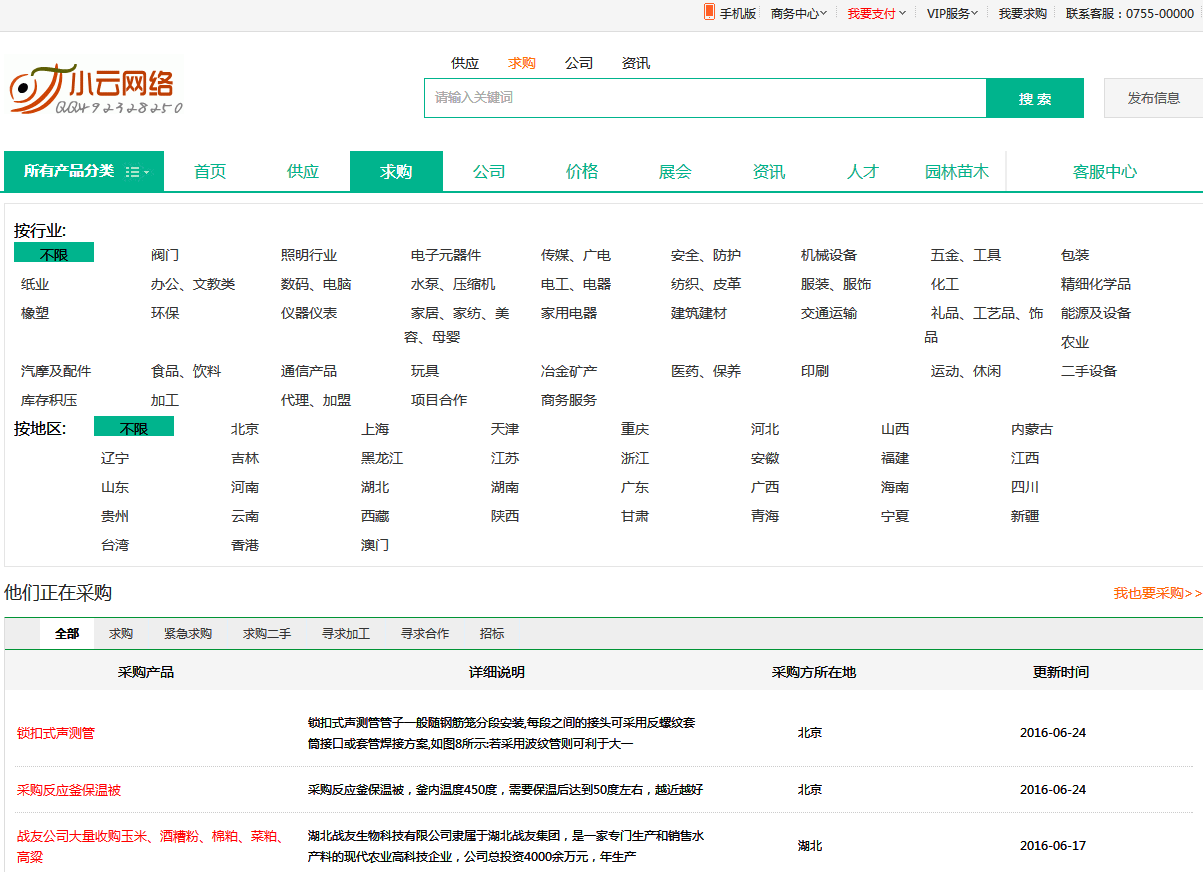This screenshot has height=872, width=1203.
Task: Select the 不限 region filter
Action: (134, 429)
